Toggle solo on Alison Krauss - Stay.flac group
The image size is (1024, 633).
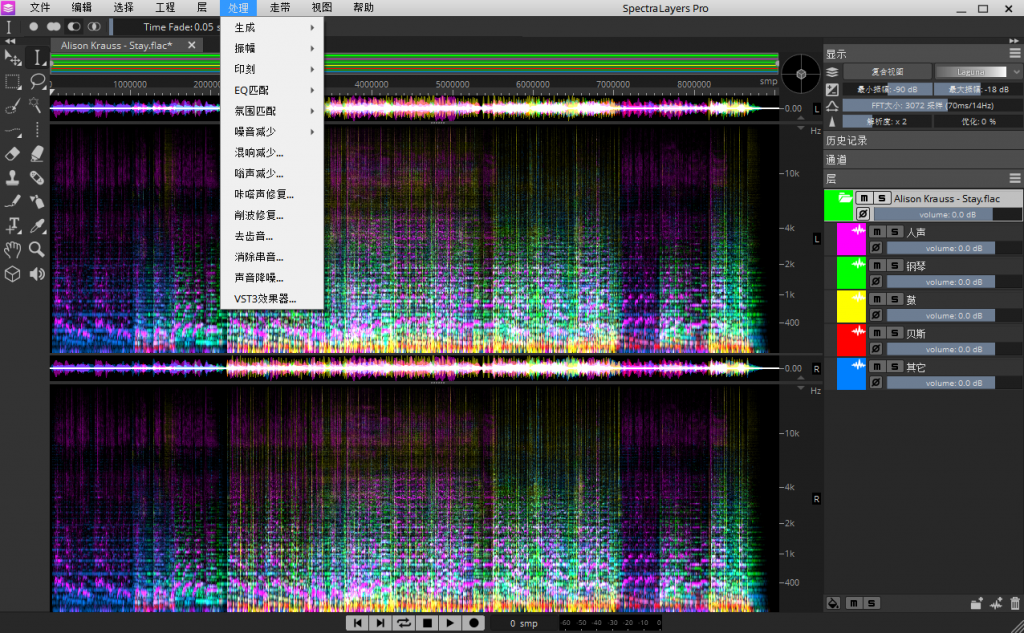(882, 198)
